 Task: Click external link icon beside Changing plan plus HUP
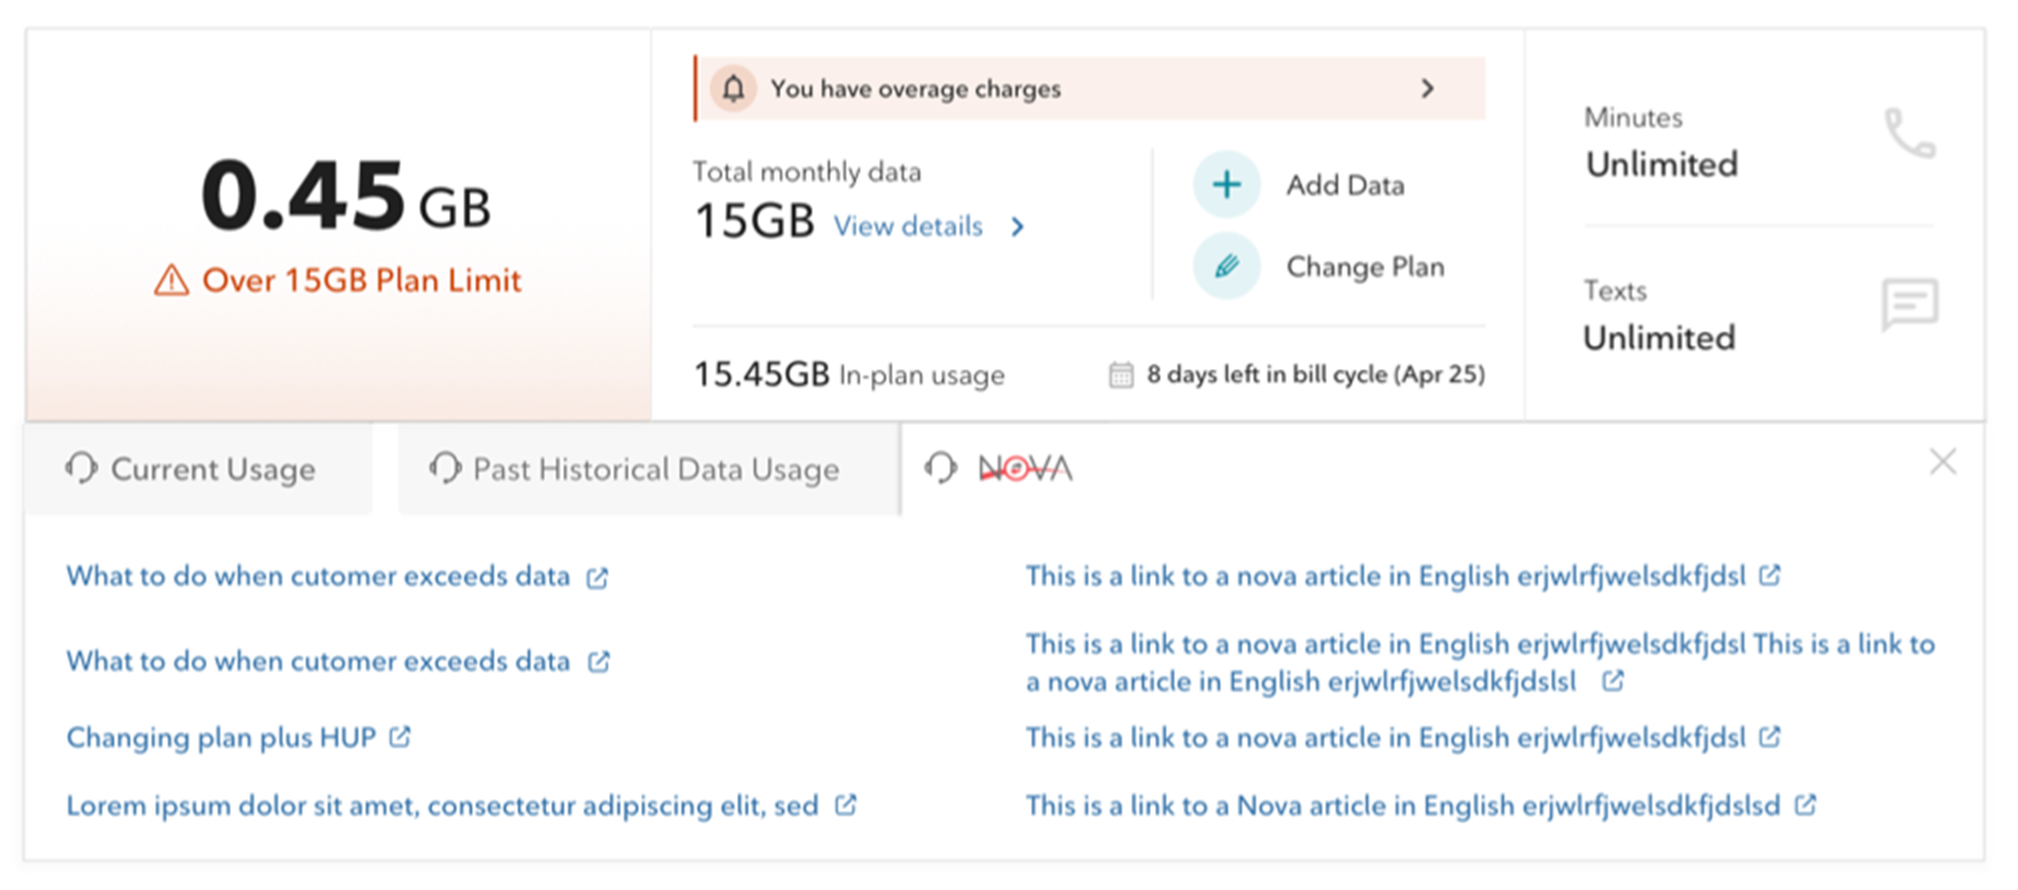pyautogui.click(x=400, y=738)
